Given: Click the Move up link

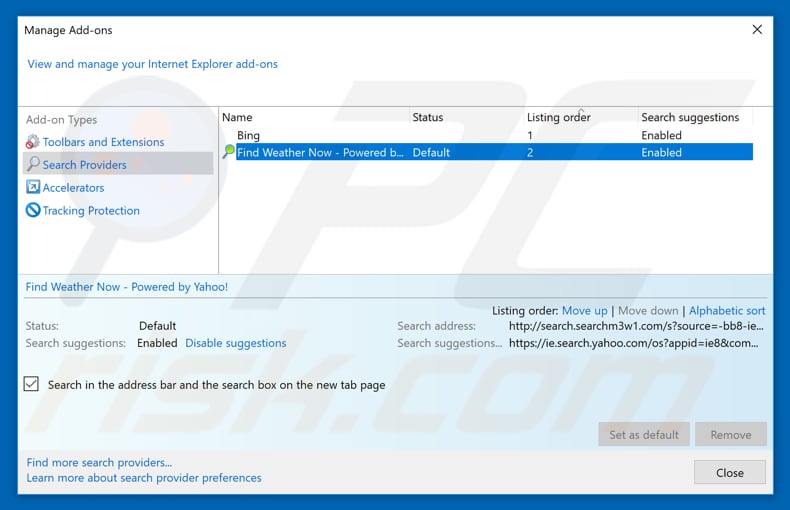Looking at the screenshot, I should (584, 310).
